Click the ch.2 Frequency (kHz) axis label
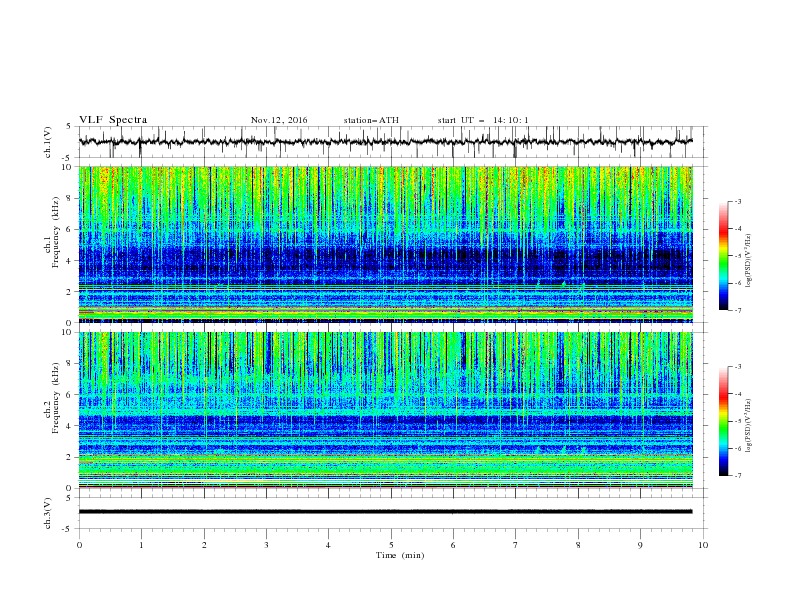792x612 pixels. click(x=51, y=398)
